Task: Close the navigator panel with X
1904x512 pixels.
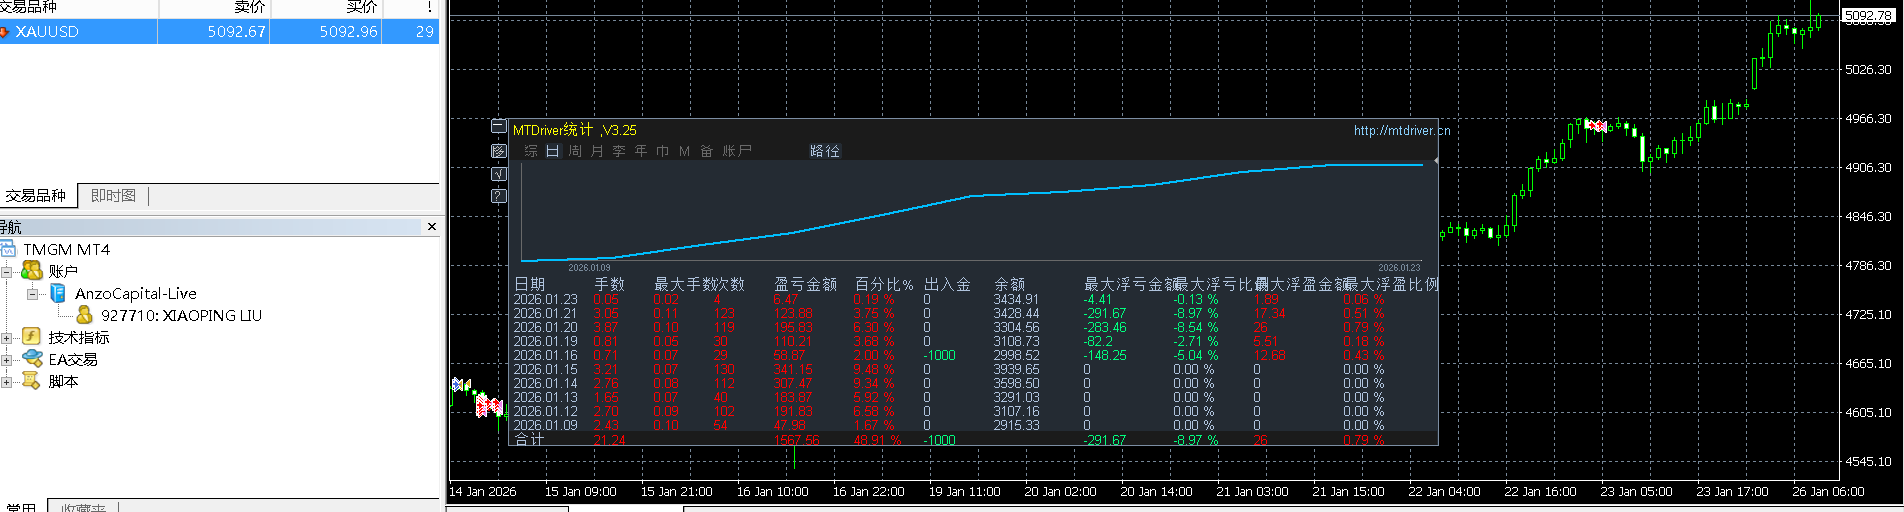Action: [x=432, y=227]
